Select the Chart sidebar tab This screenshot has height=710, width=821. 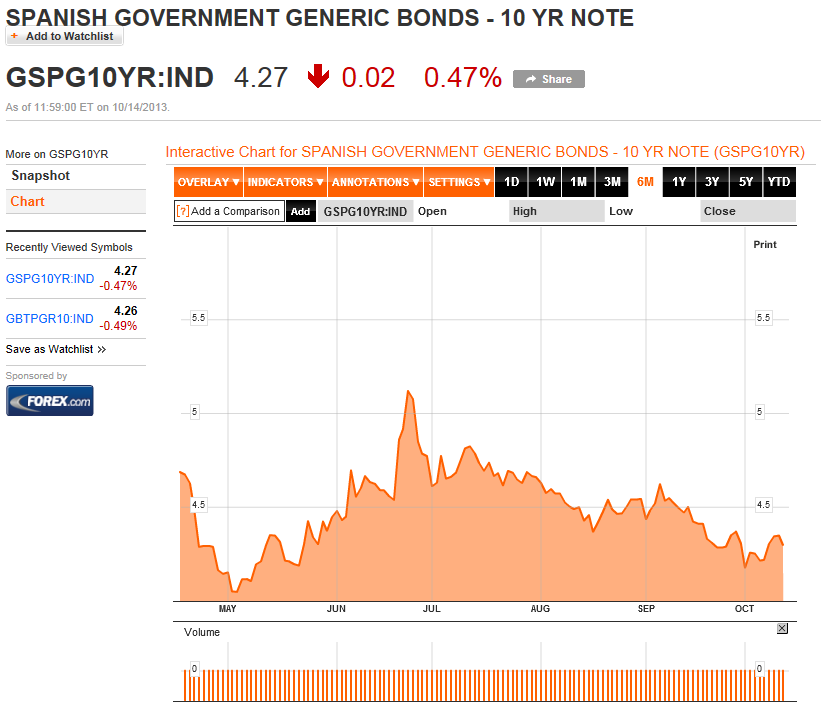click(x=76, y=202)
